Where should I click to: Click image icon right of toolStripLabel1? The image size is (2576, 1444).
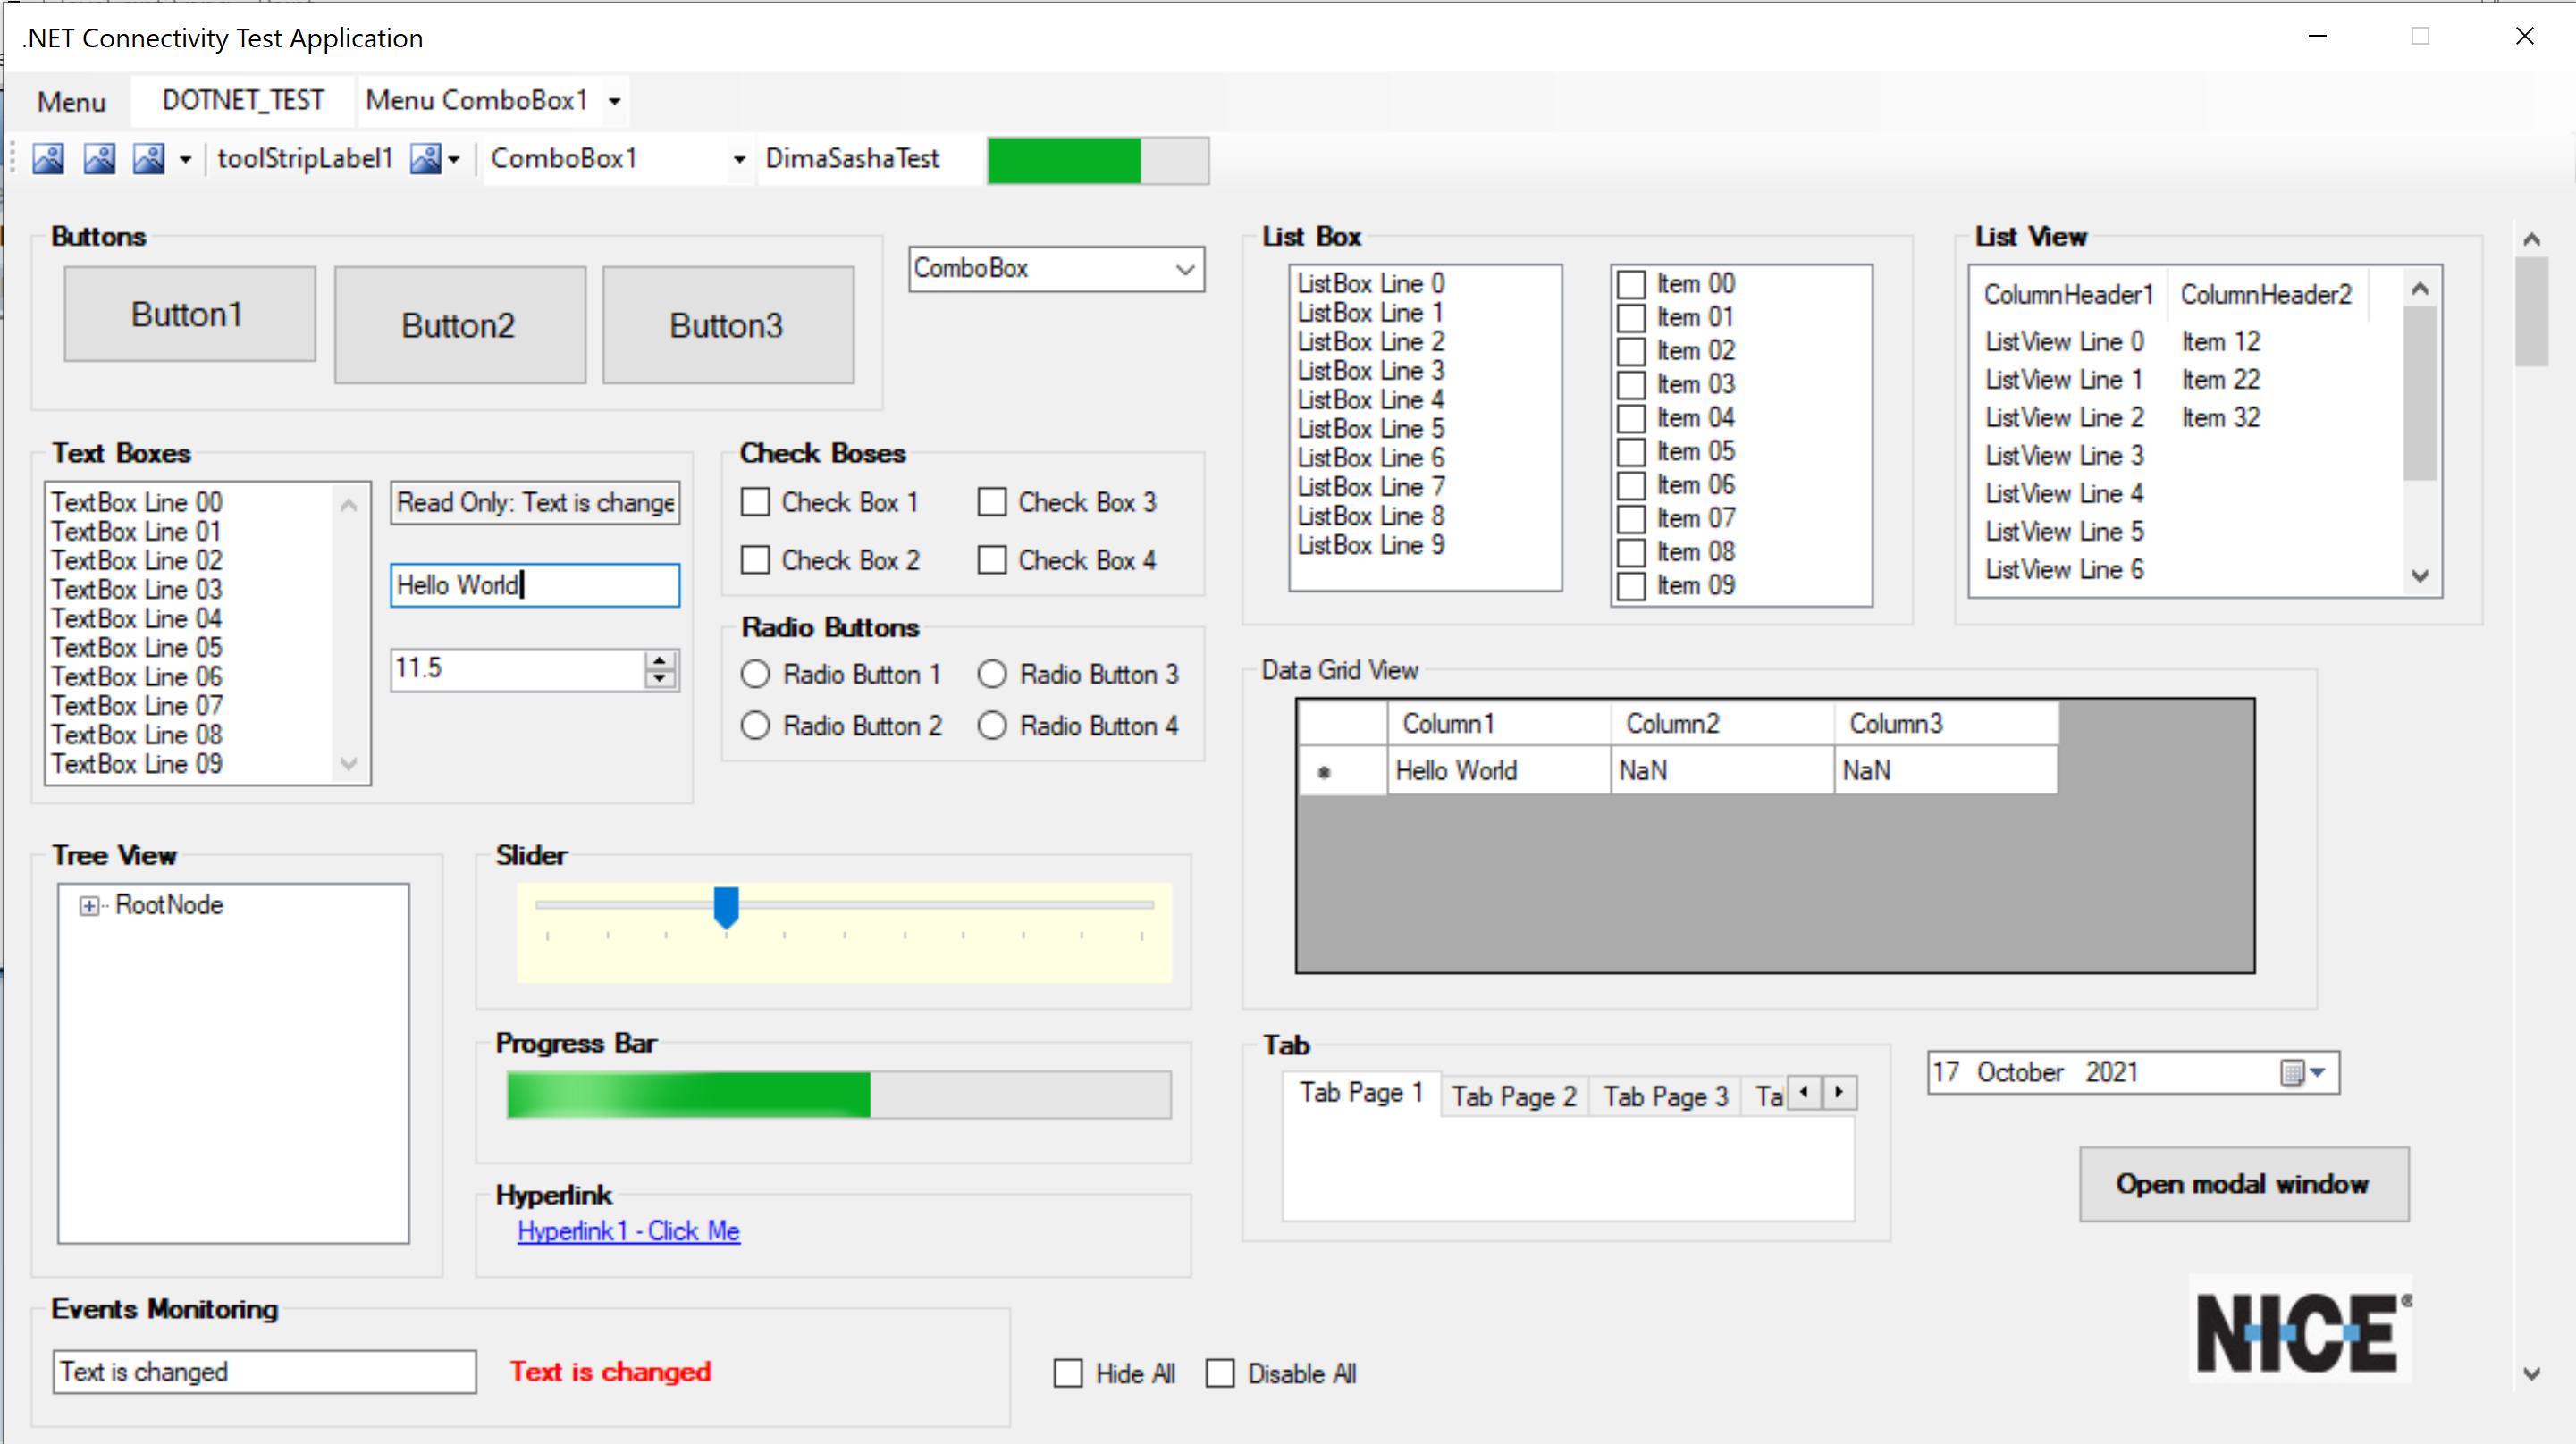pyautogui.click(x=426, y=159)
